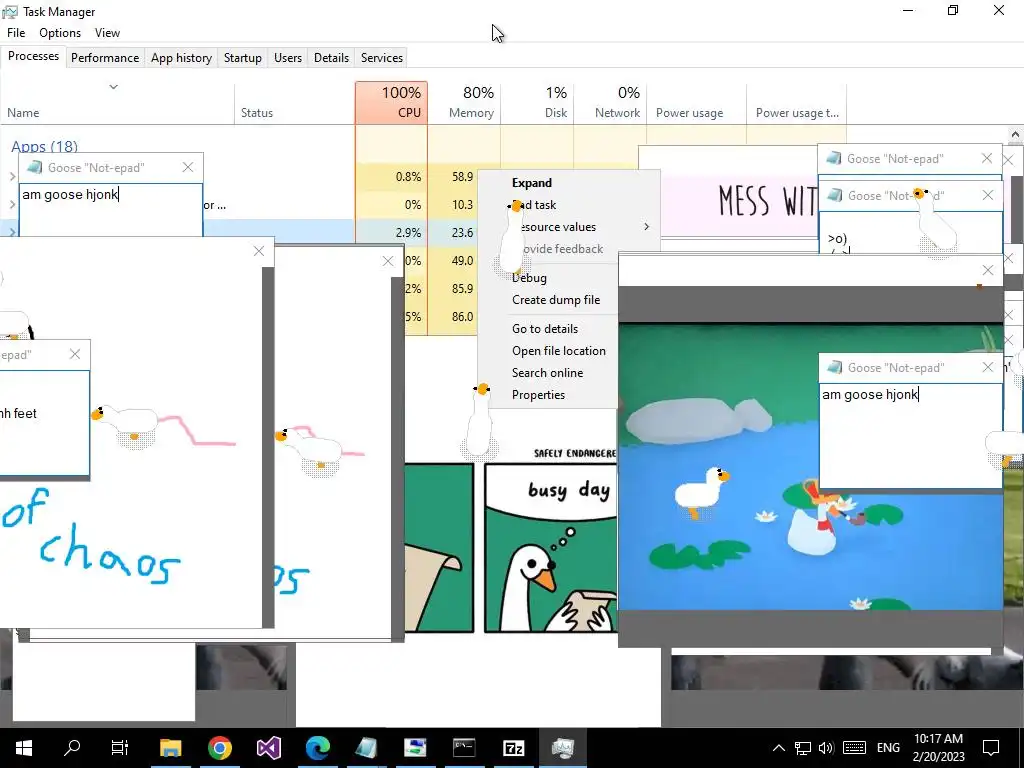Click the busy day goose comic panel
The height and width of the screenshot is (768, 1024).
pyautogui.click(x=551, y=548)
